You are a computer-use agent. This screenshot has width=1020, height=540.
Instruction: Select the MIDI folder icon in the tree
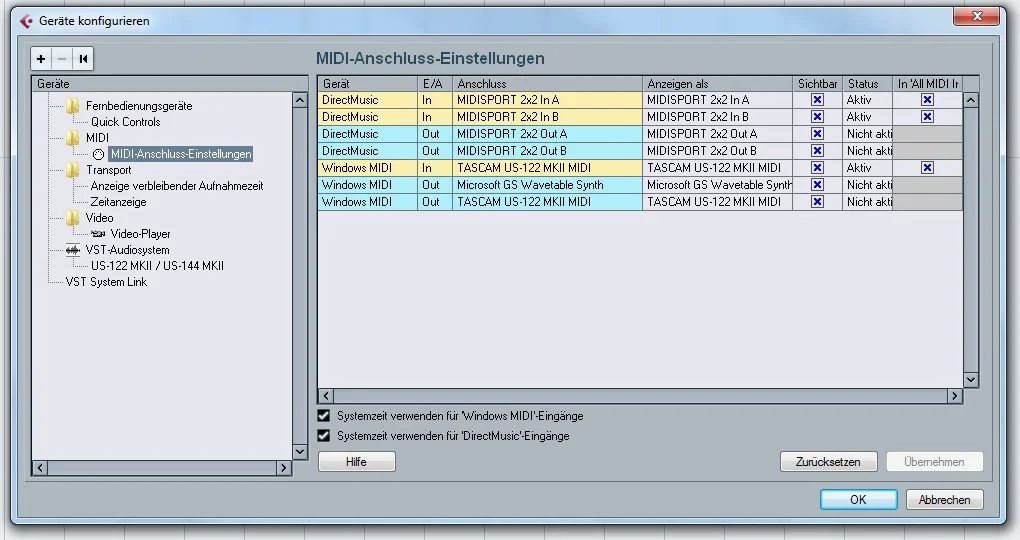point(72,138)
